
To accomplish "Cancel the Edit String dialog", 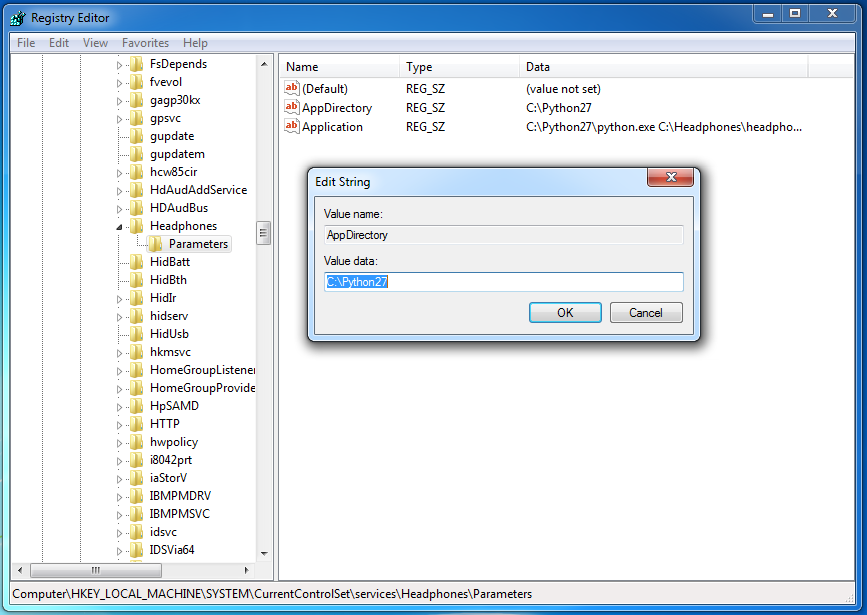I will click(646, 312).
